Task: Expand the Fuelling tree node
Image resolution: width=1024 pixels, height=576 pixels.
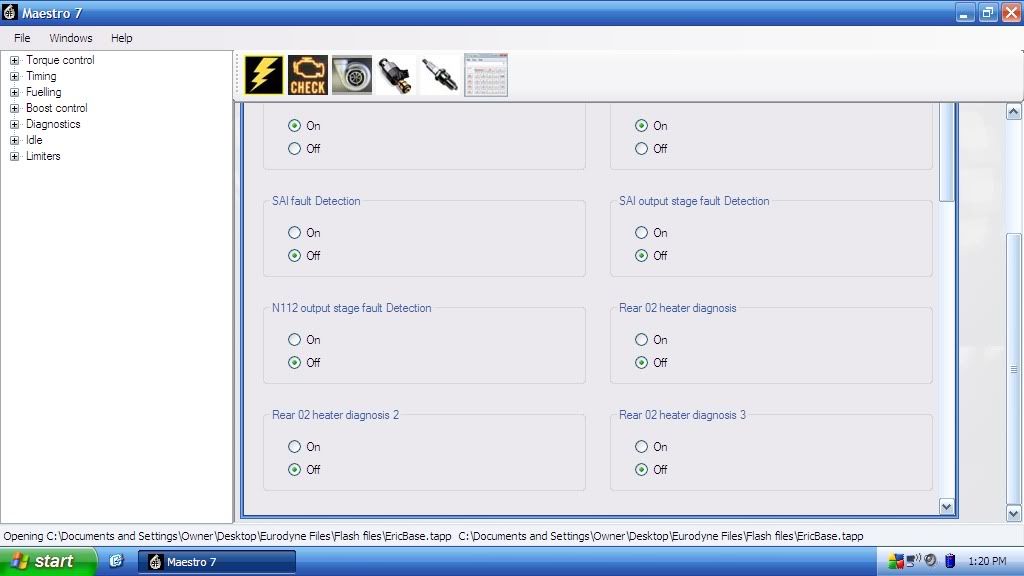Action: [x=14, y=92]
